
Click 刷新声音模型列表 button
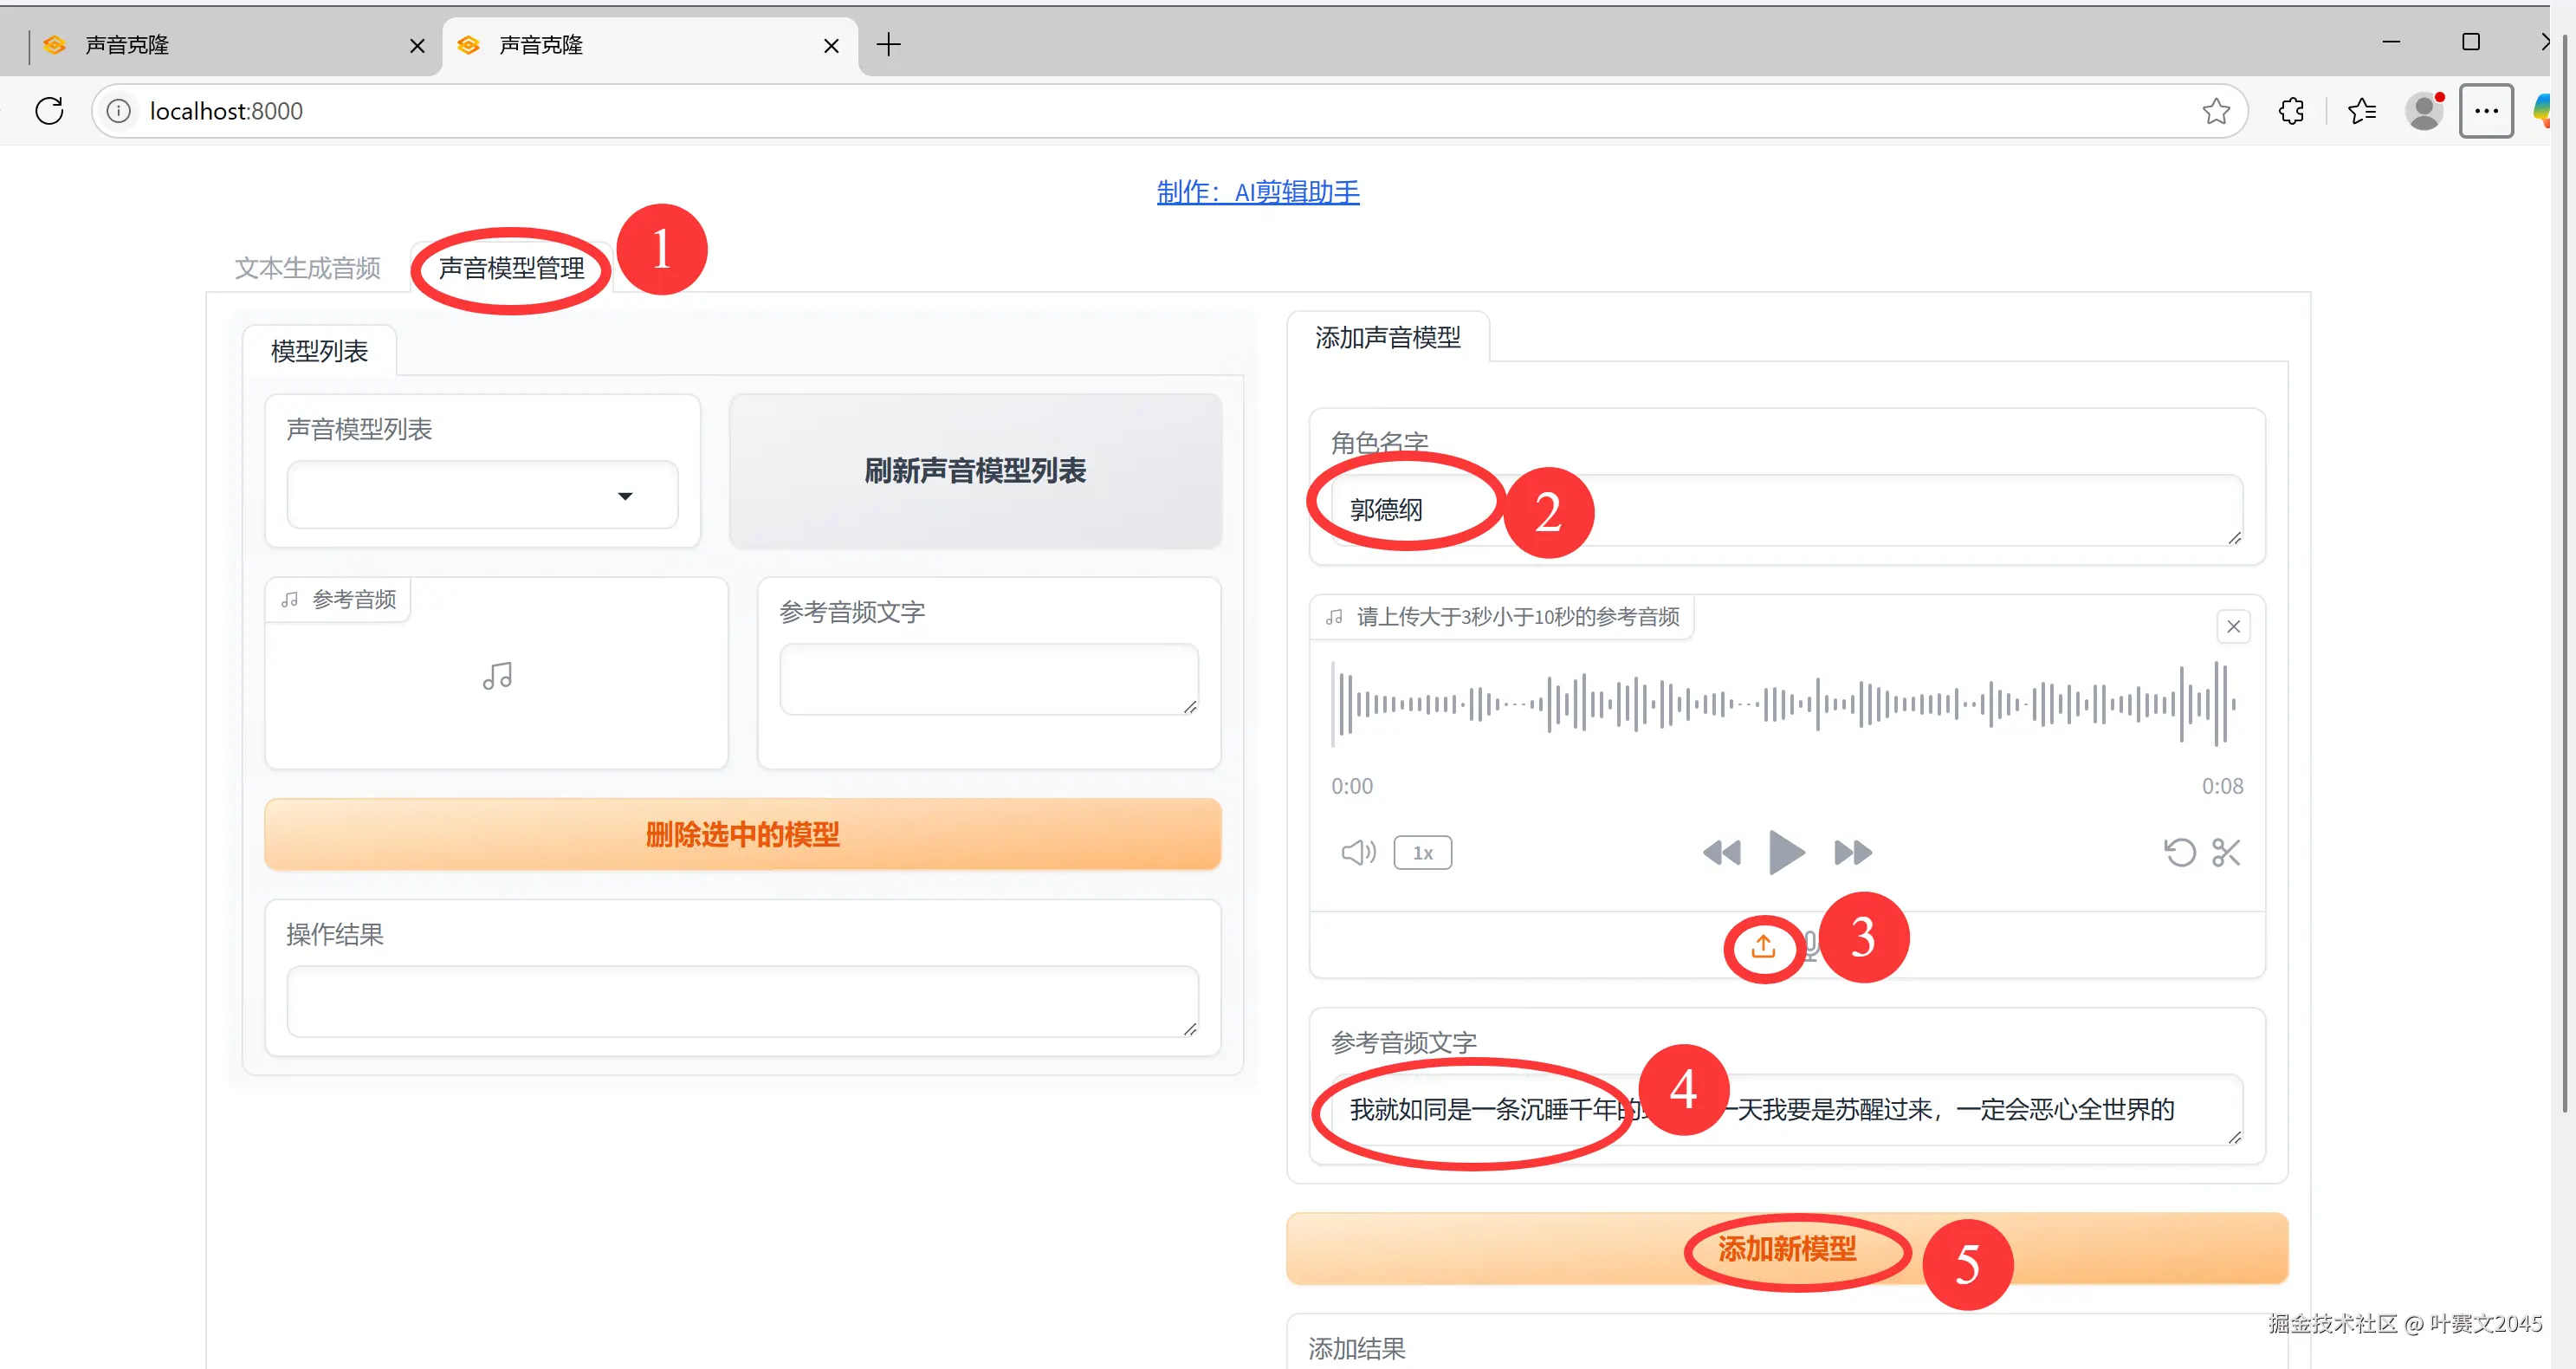pyautogui.click(x=975, y=470)
